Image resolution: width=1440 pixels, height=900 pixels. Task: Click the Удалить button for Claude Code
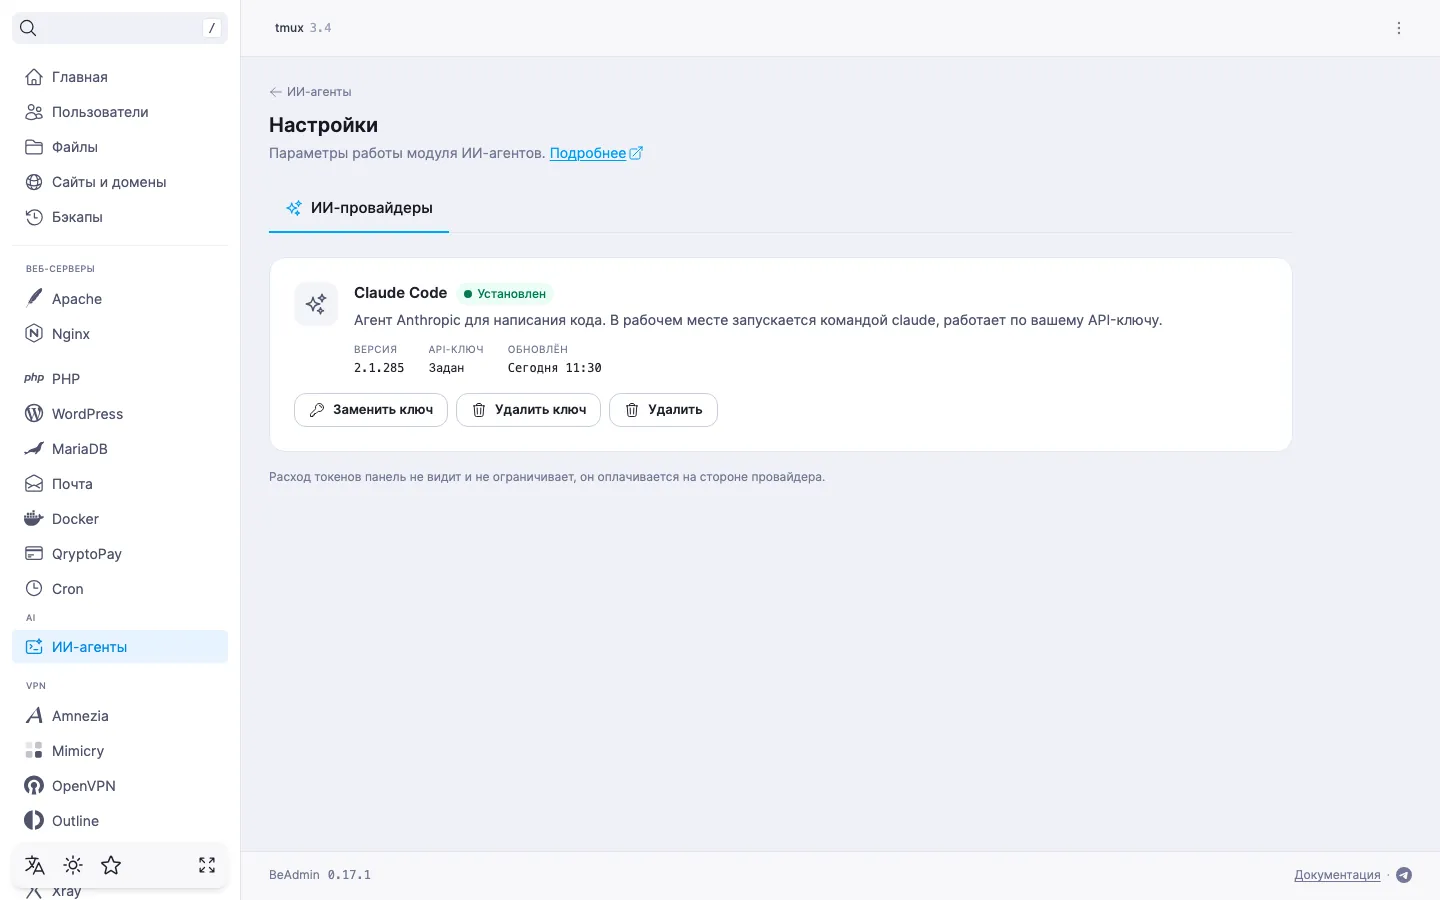[663, 410]
